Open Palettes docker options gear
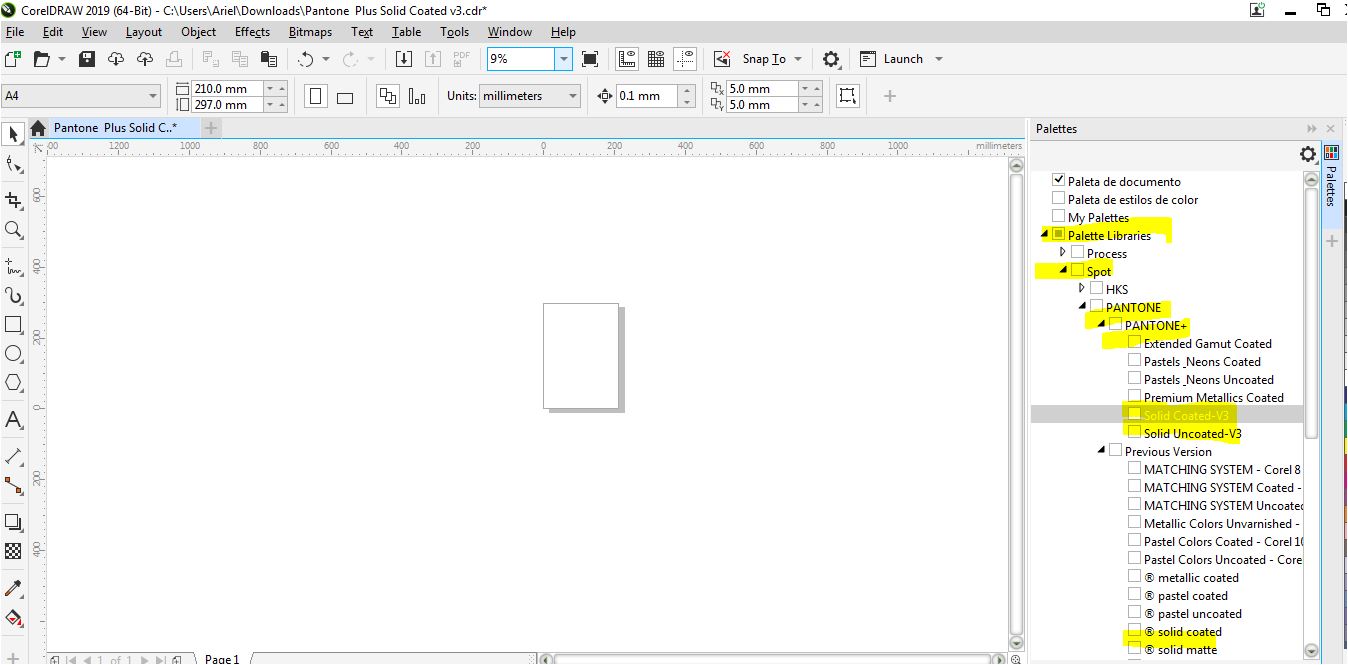This screenshot has height=665, width=1348. 1307,154
